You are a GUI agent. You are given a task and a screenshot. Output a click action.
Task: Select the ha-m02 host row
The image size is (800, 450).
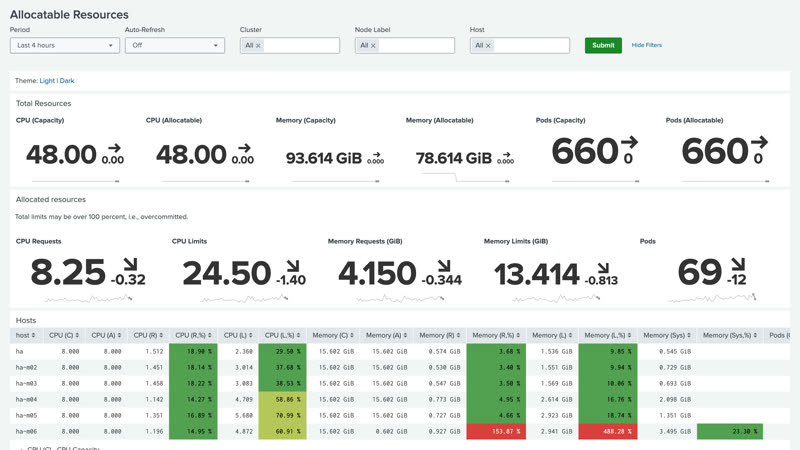pyautogui.click(x=399, y=367)
